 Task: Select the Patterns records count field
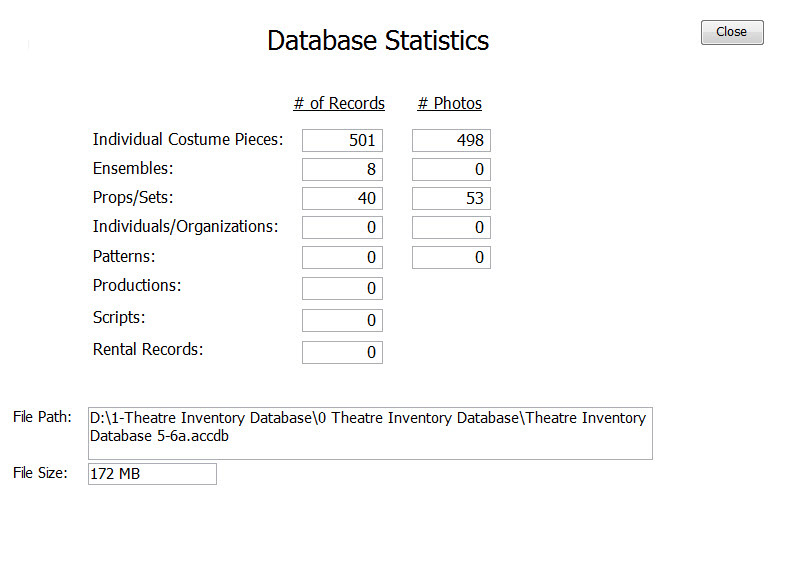pyautogui.click(x=342, y=257)
